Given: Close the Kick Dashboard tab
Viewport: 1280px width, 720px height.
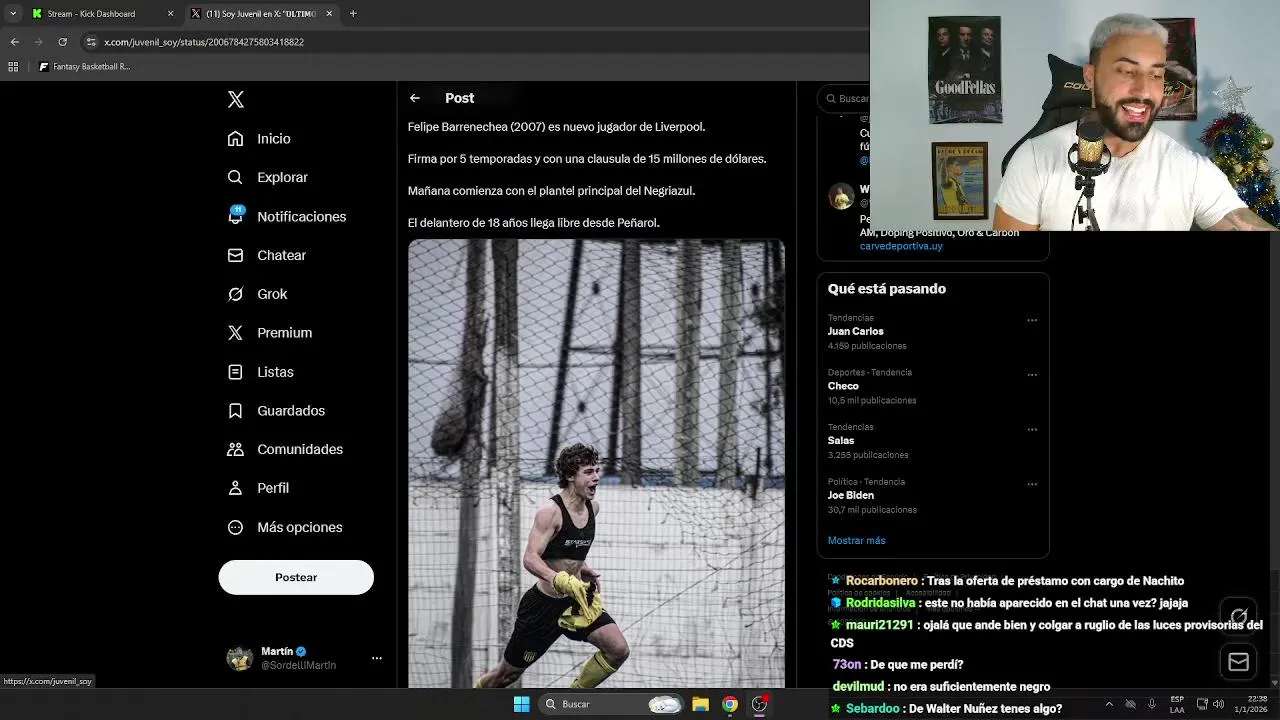Looking at the screenshot, I should [x=170, y=14].
